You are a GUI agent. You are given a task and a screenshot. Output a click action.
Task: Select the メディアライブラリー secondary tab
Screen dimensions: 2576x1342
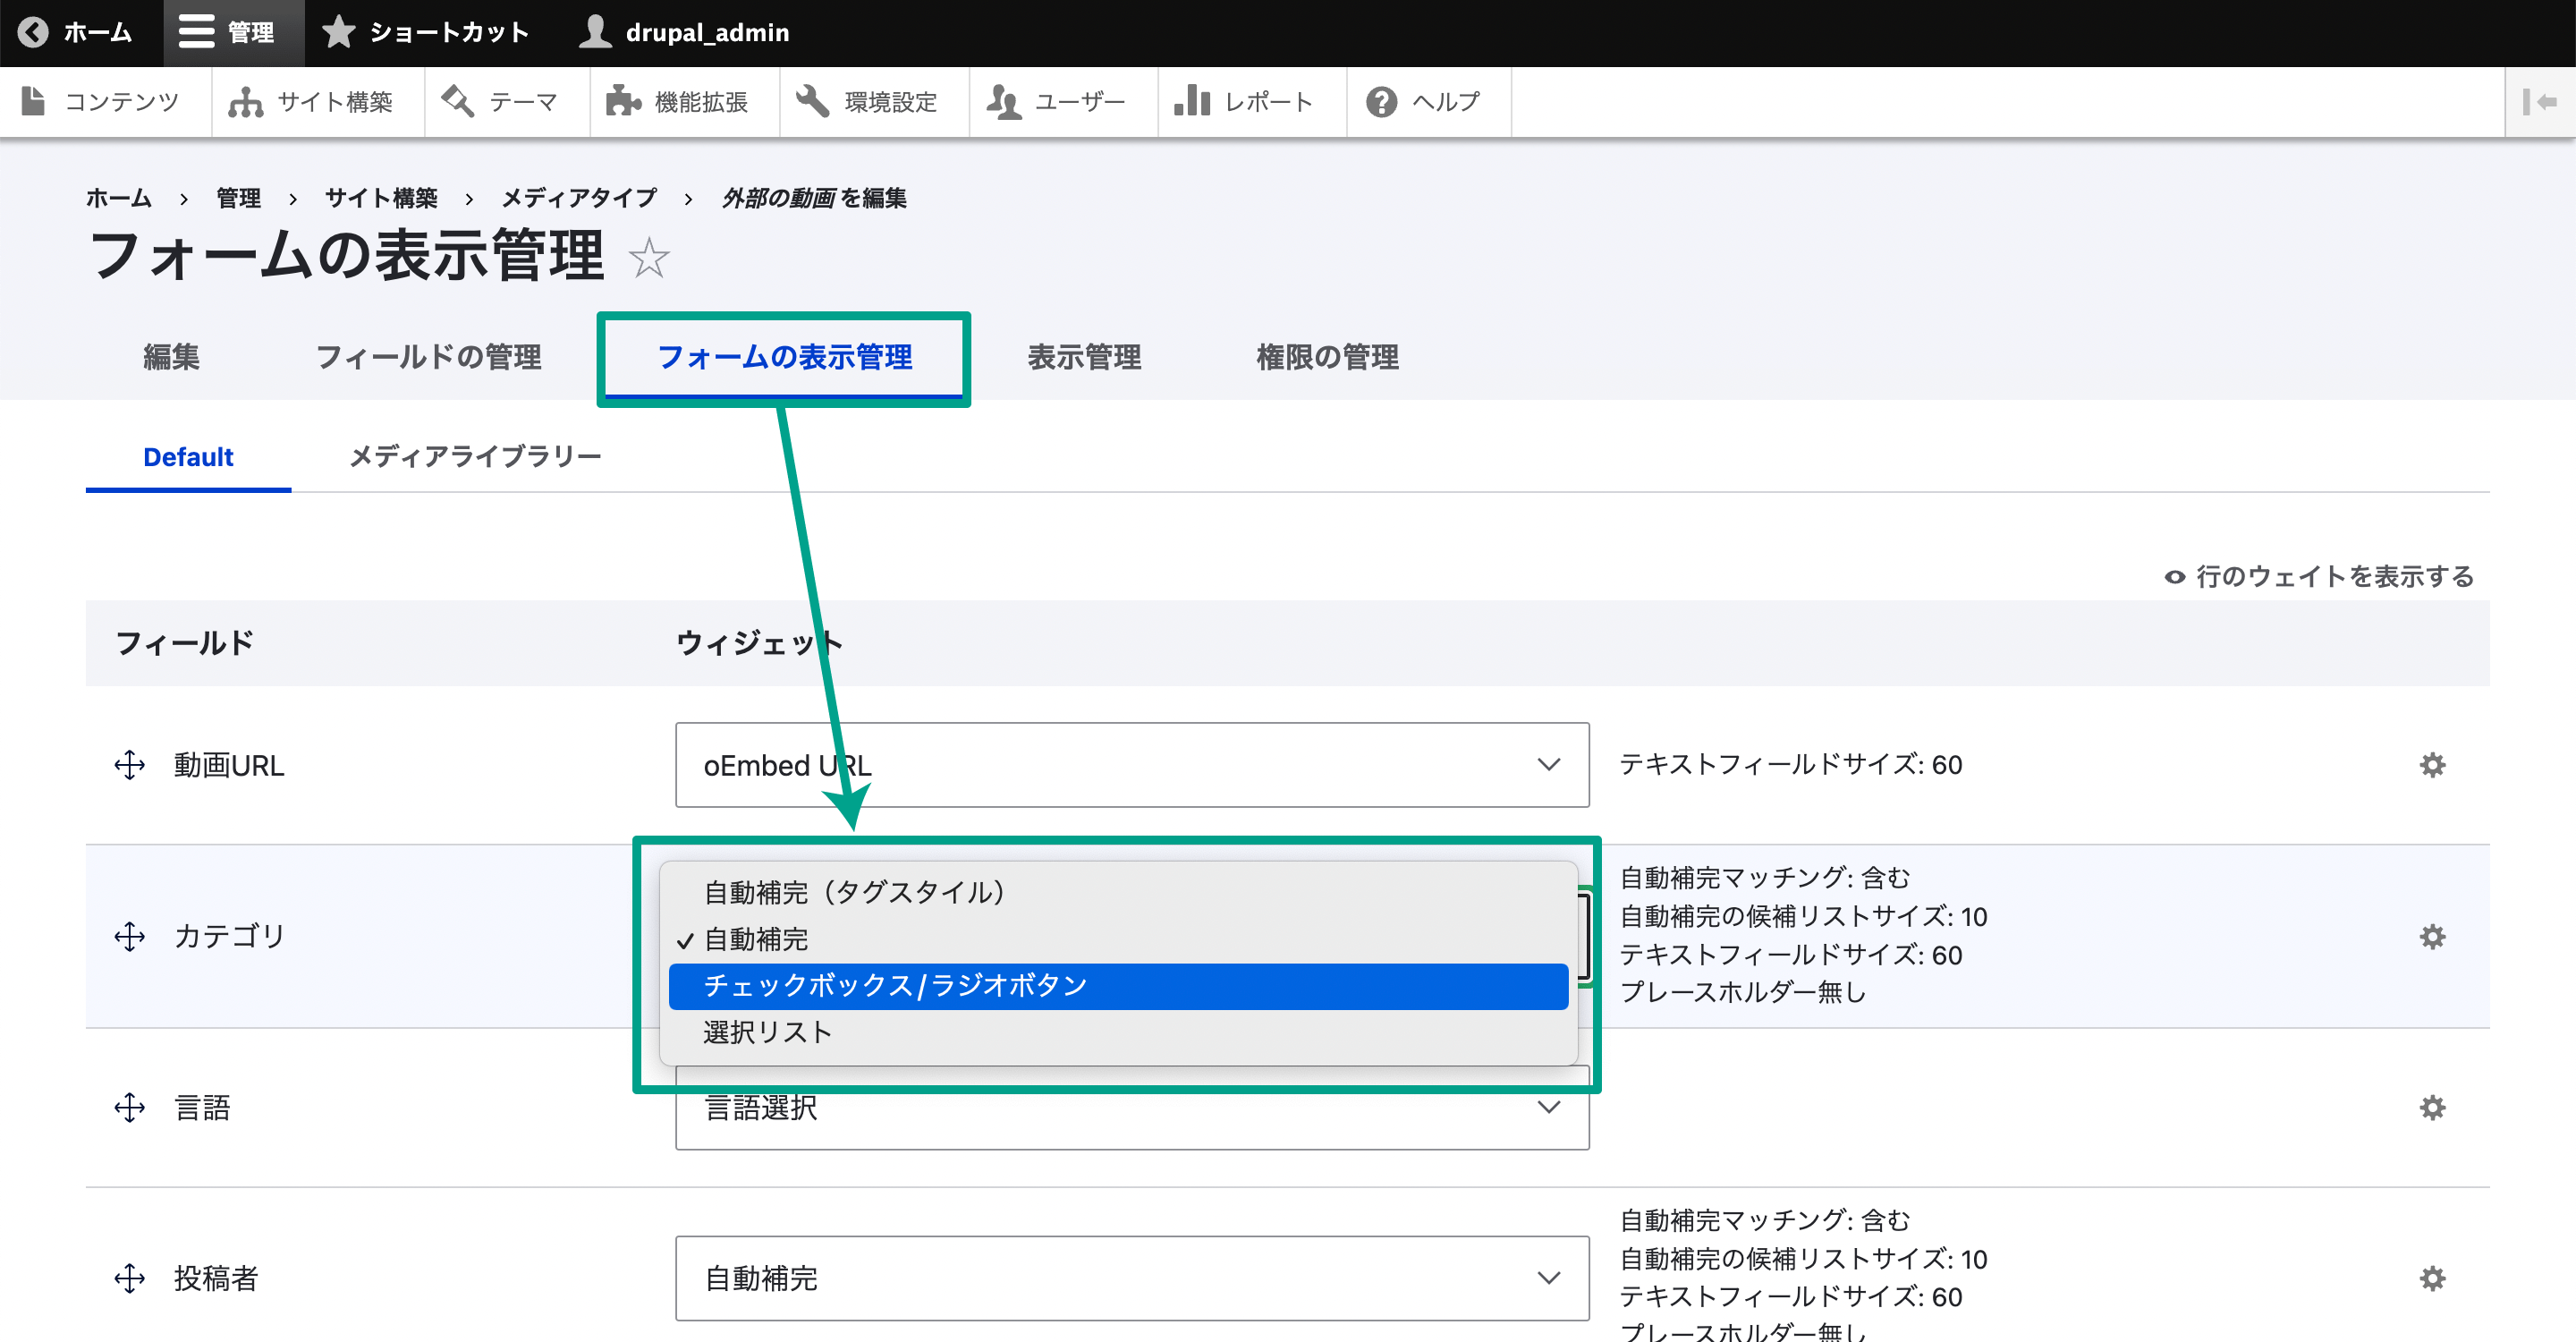(x=475, y=457)
